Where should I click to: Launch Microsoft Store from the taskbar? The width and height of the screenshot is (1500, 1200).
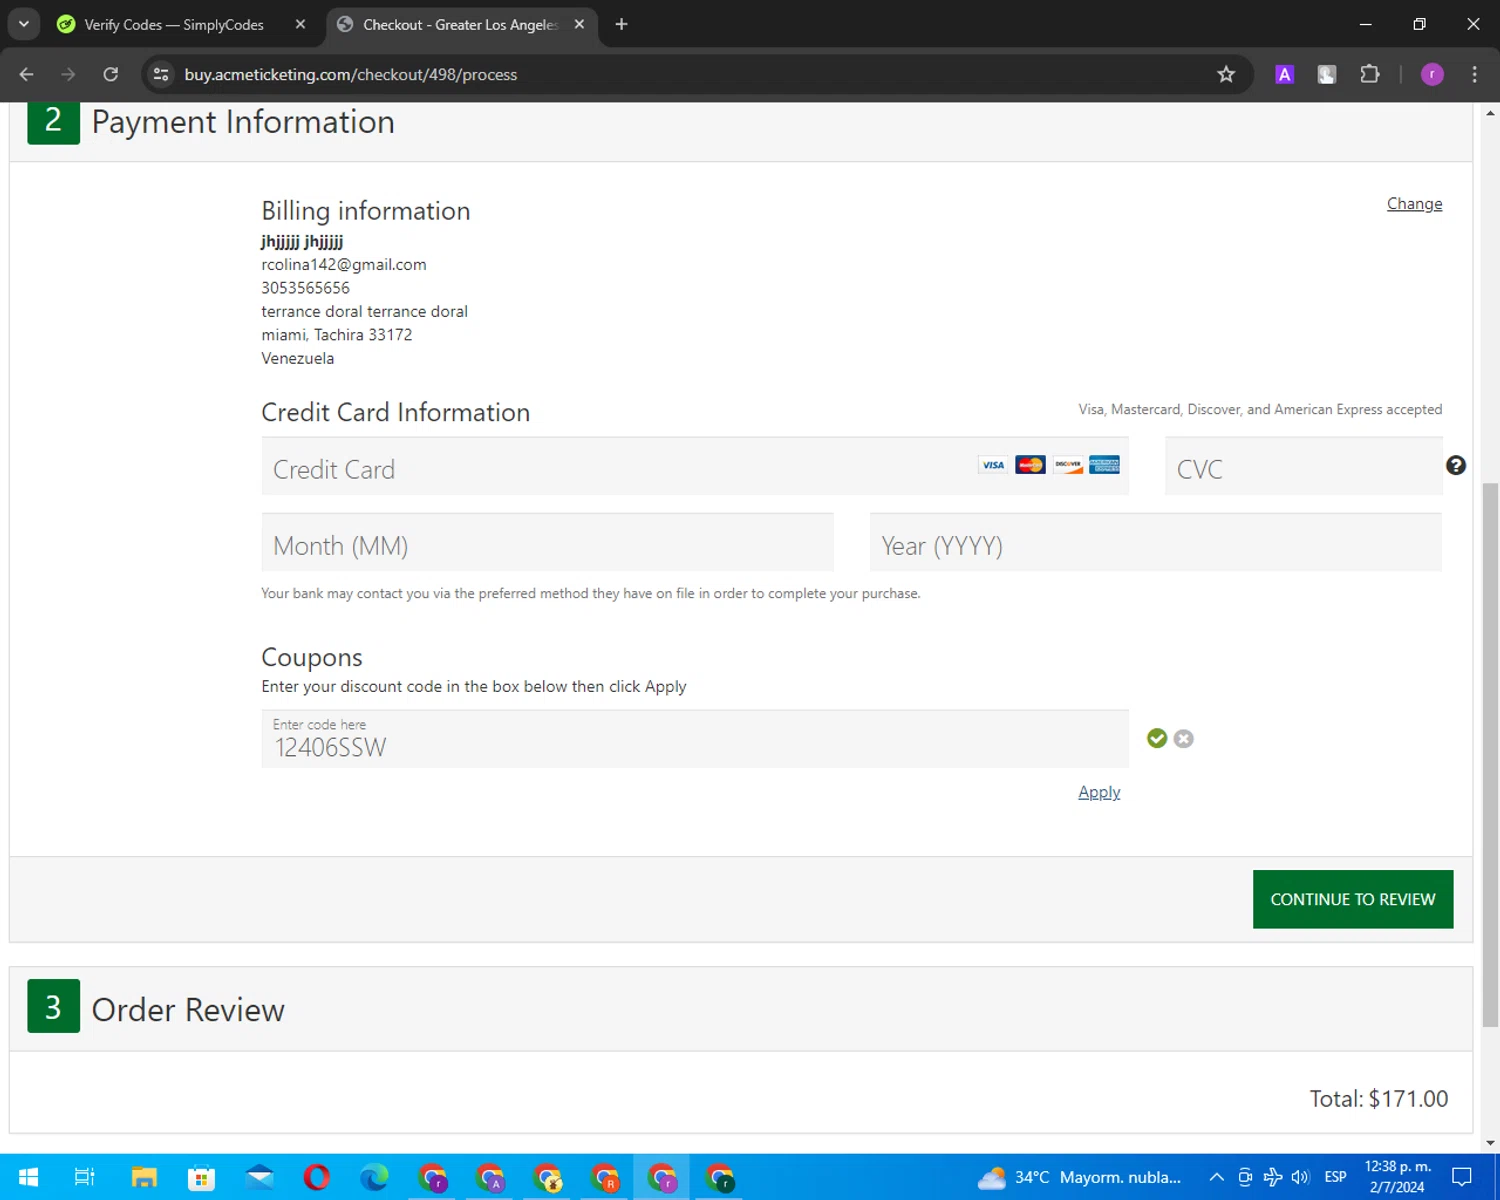(201, 1177)
